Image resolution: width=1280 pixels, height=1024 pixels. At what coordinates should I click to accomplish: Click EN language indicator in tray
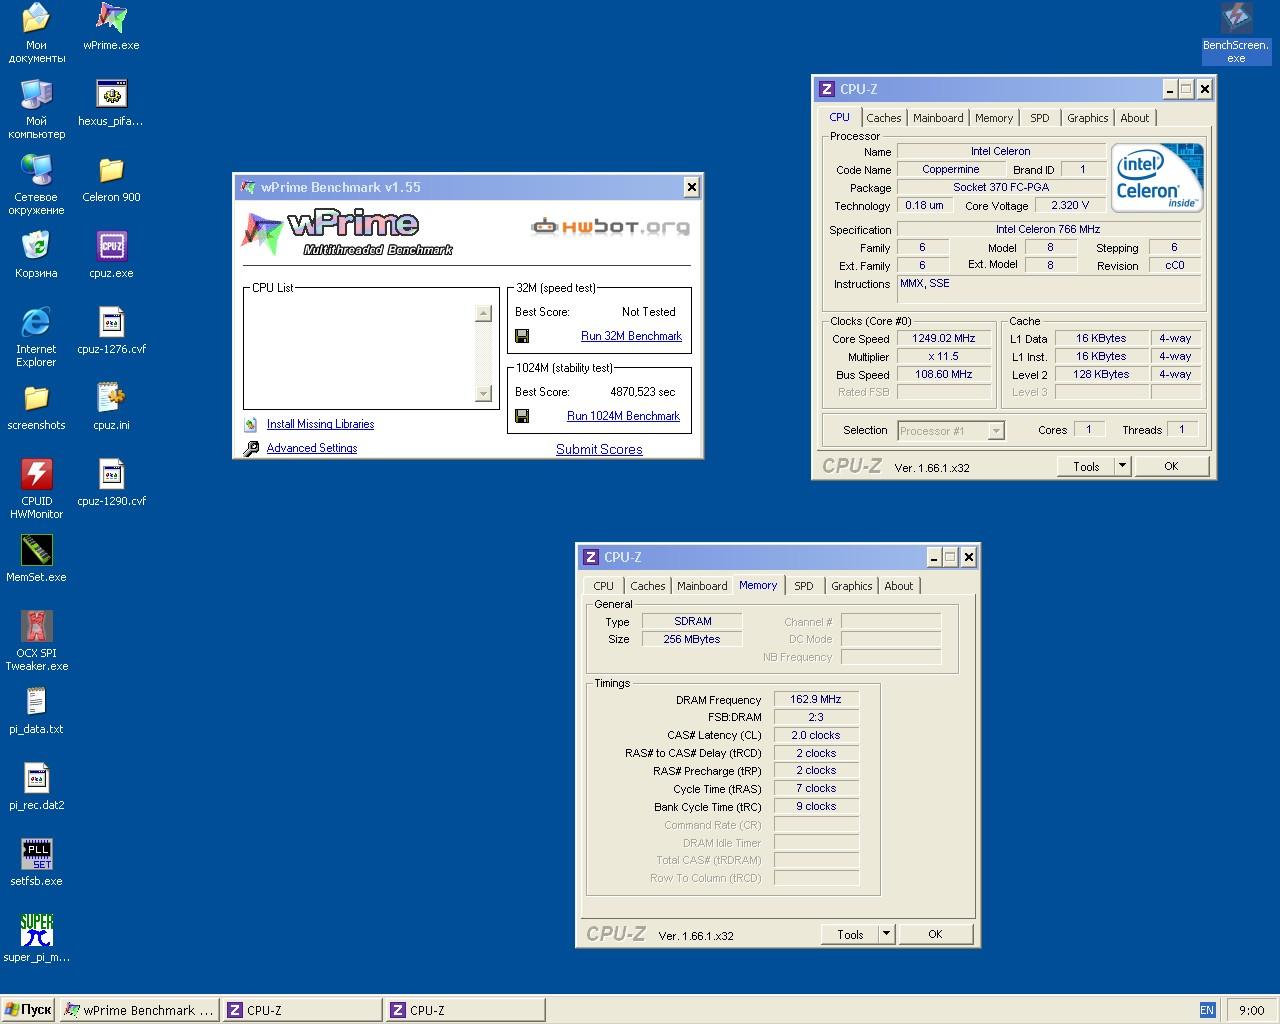pos(1207,1010)
